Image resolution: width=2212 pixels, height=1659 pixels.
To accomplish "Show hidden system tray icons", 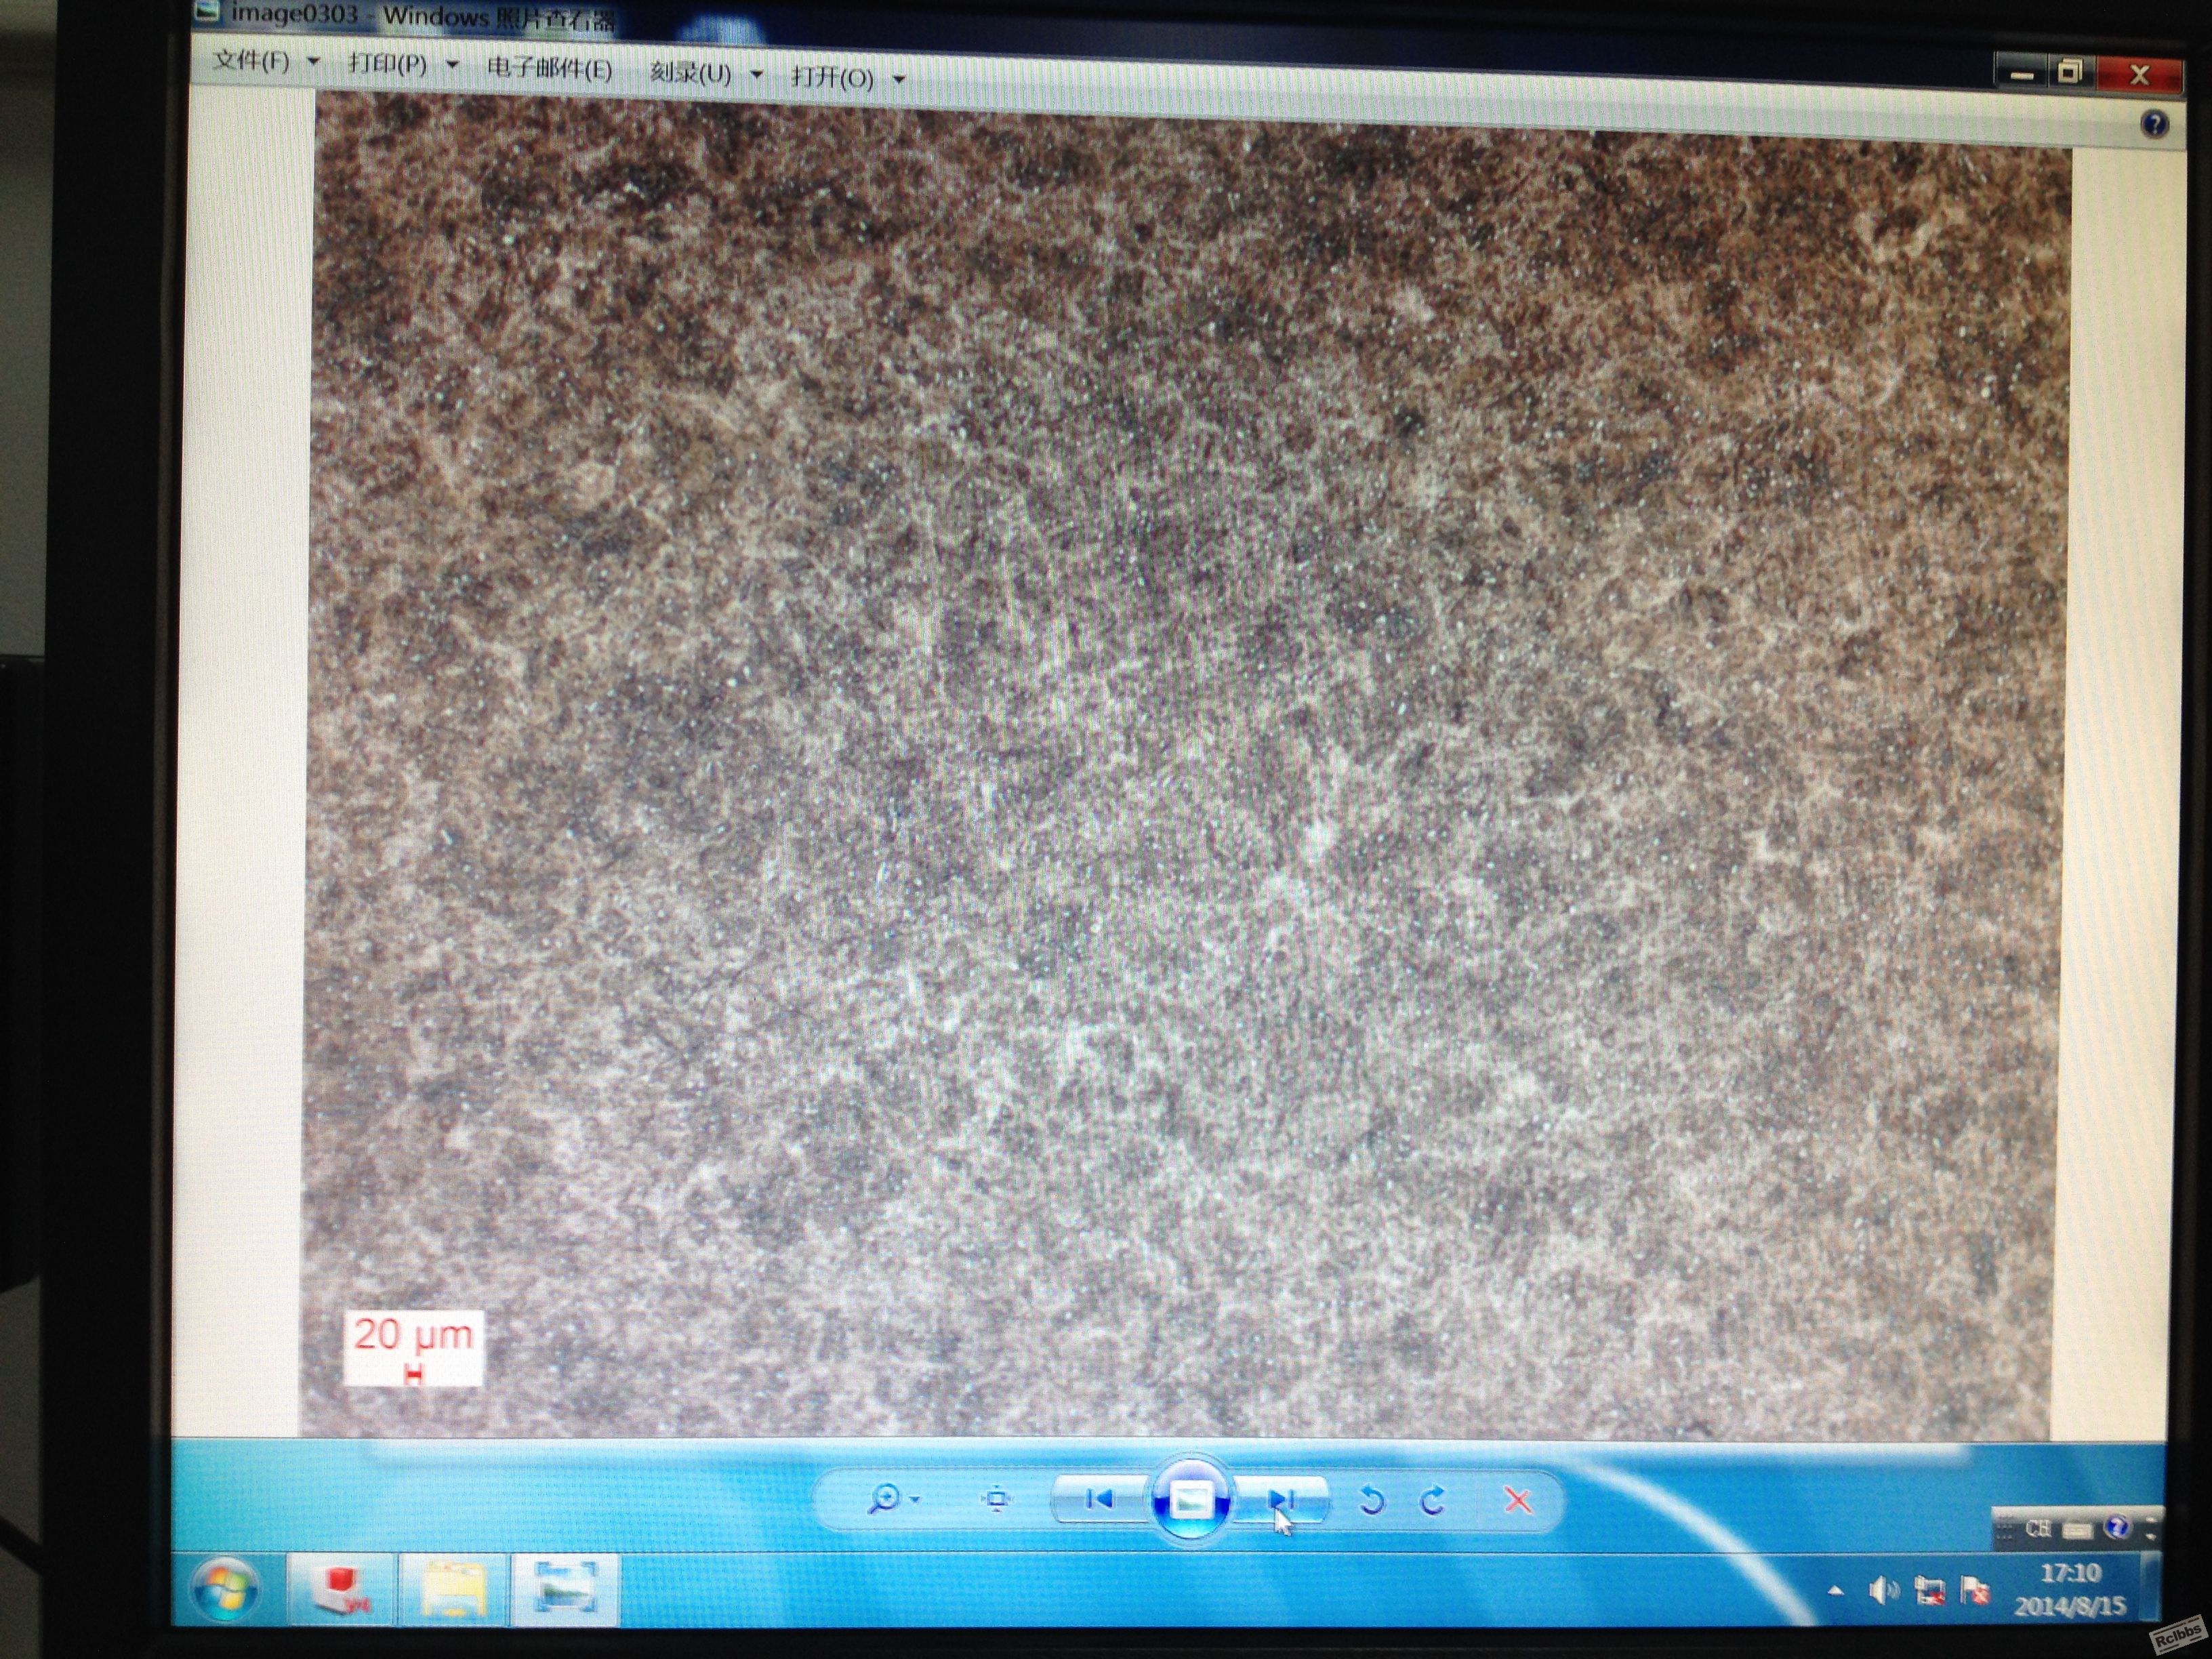I will click(1836, 1590).
